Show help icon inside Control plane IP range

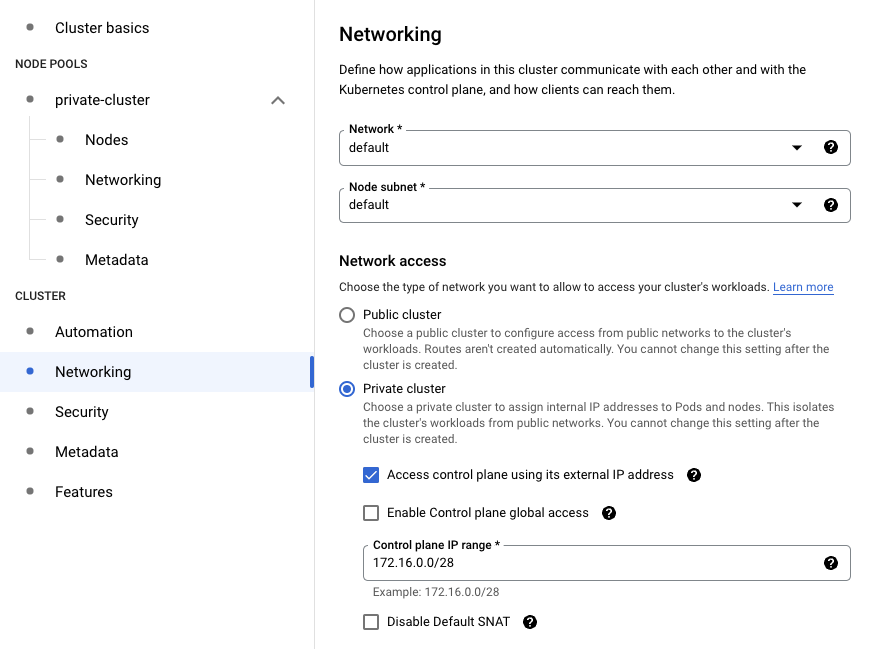831,563
